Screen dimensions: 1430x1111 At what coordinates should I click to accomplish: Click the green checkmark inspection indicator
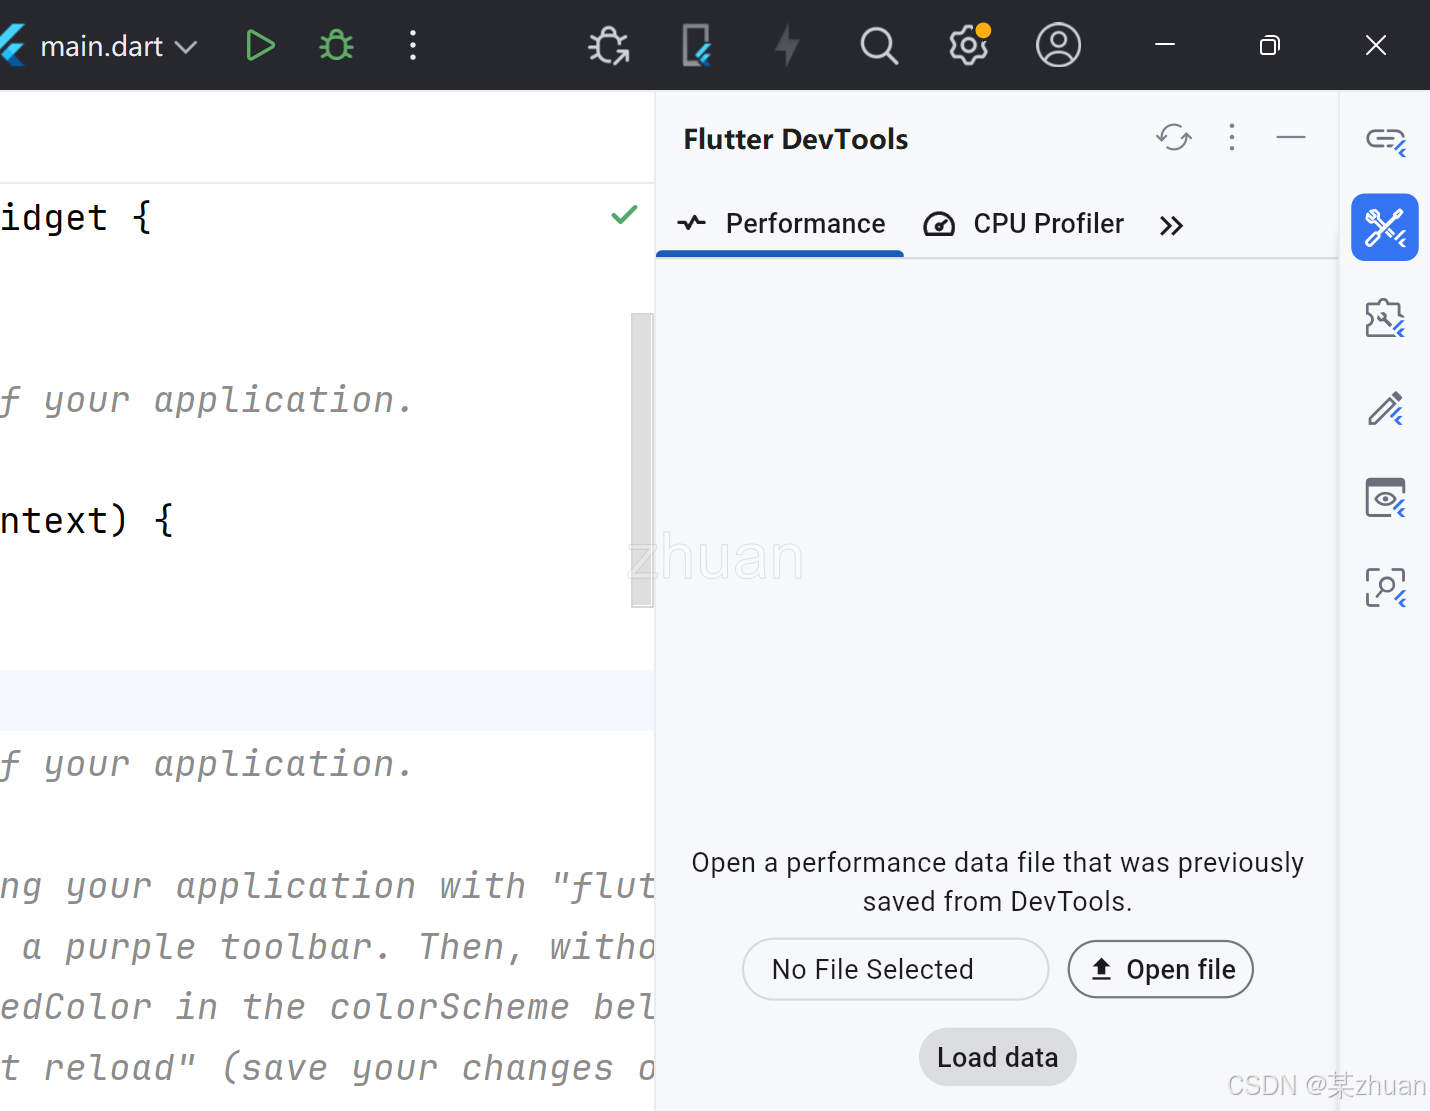point(624,214)
